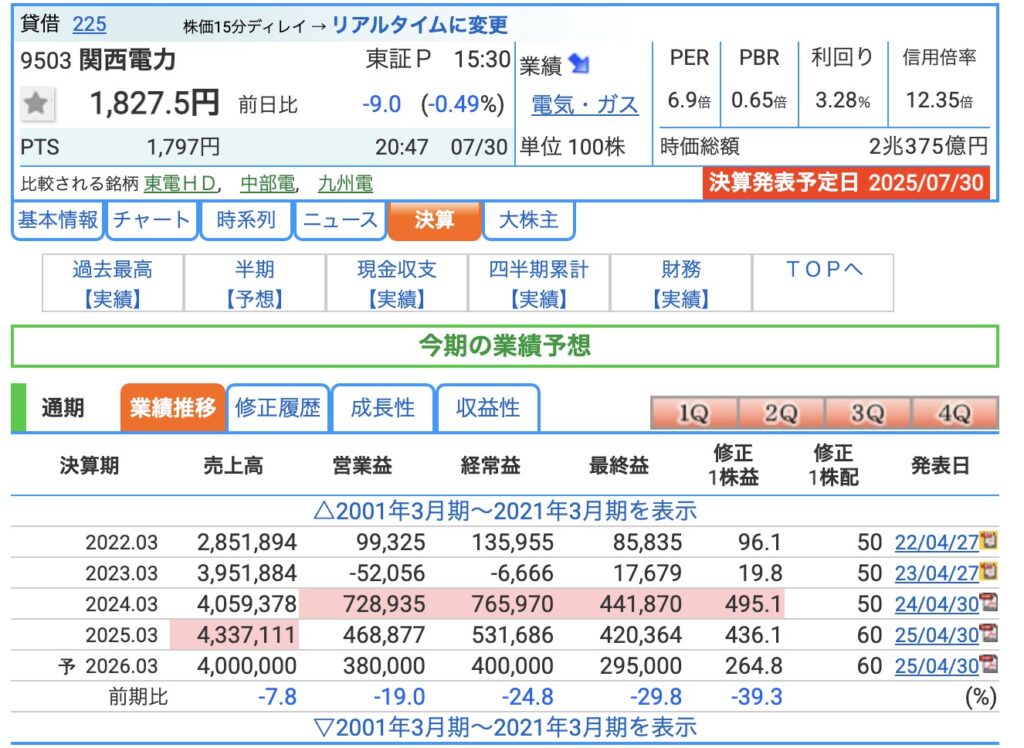The width and height of the screenshot is (1024, 748).
Task: Click the highlighted ordinary profit 765,970
Action: click(x=513, y=604)
